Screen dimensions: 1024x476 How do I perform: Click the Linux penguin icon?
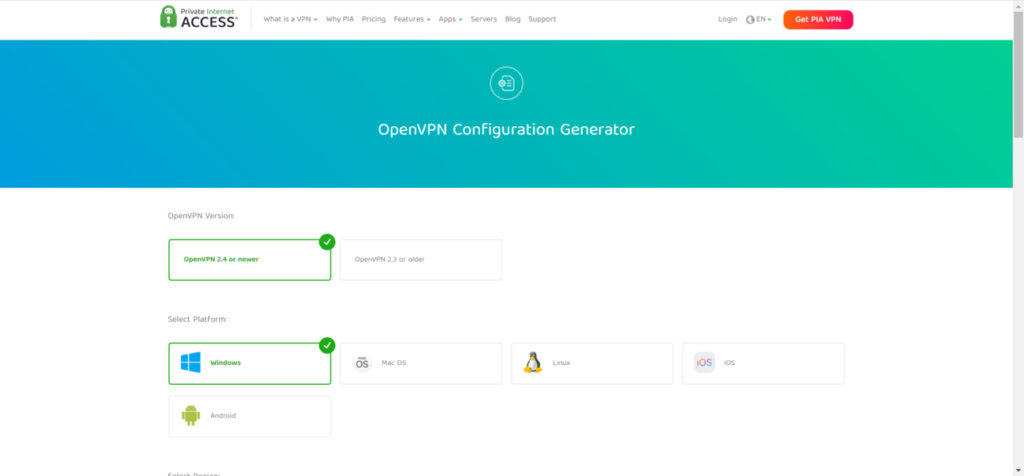[533, 363]
